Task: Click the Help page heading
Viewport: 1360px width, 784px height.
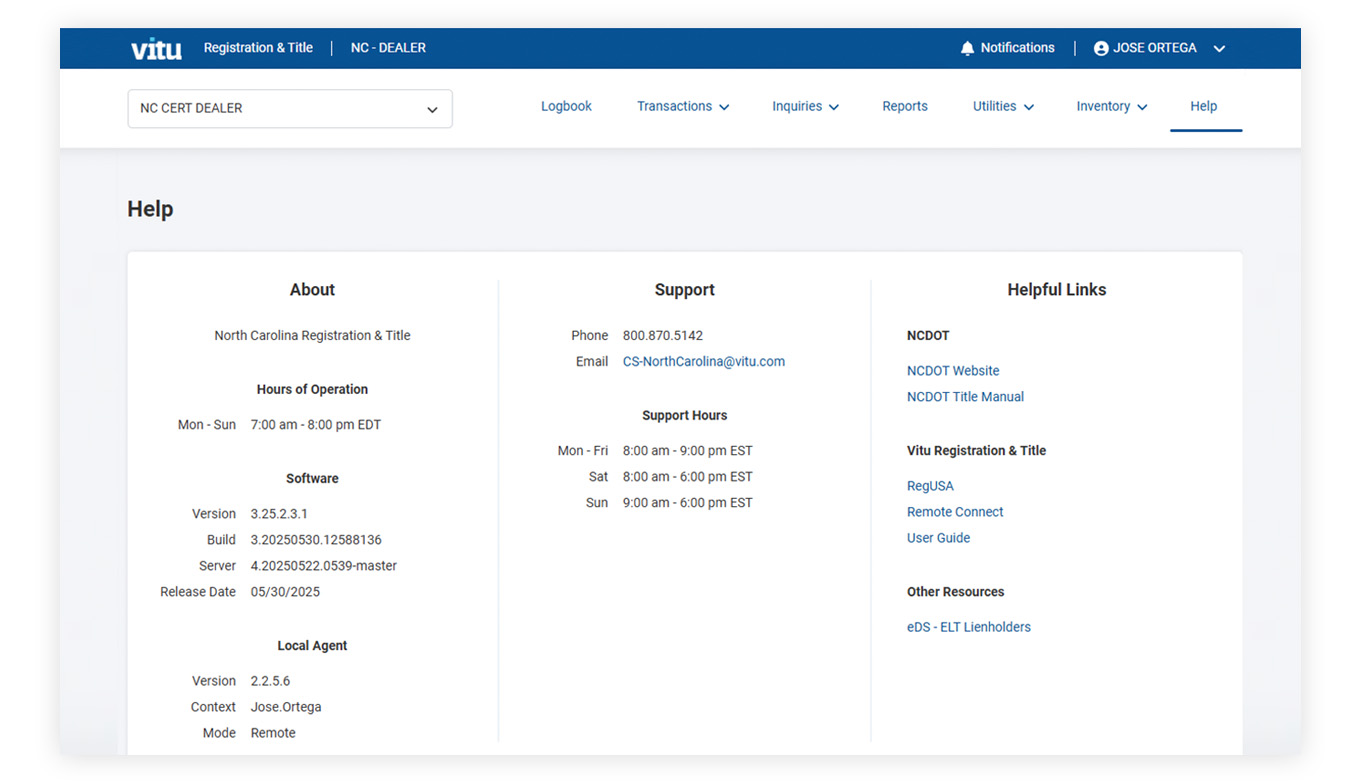Action: point(150,209)
